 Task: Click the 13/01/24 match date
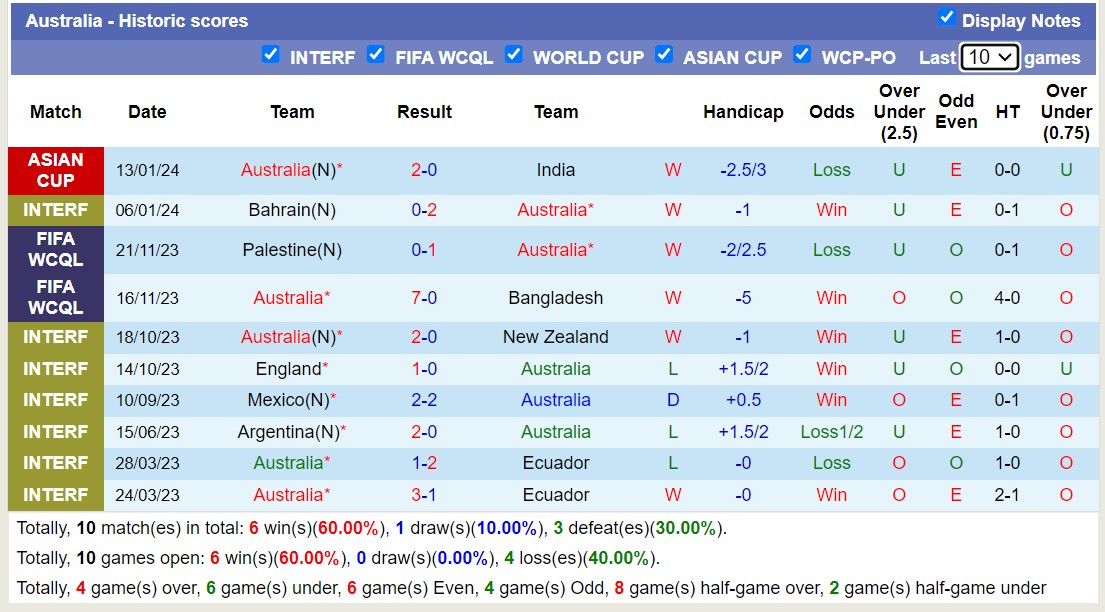point(147,170)
